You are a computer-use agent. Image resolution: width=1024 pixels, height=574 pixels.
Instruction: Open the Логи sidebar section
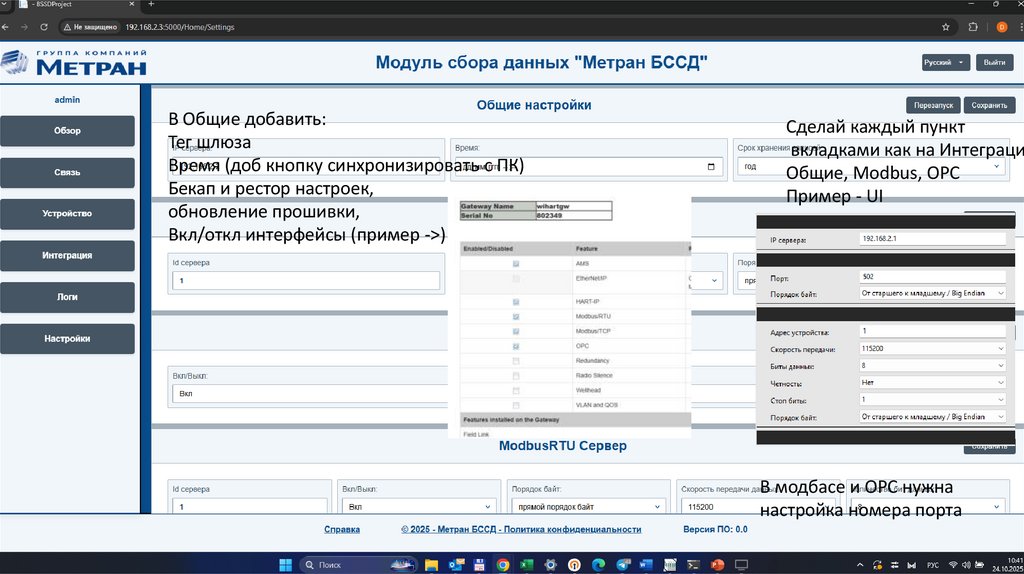tap(67, 297)
